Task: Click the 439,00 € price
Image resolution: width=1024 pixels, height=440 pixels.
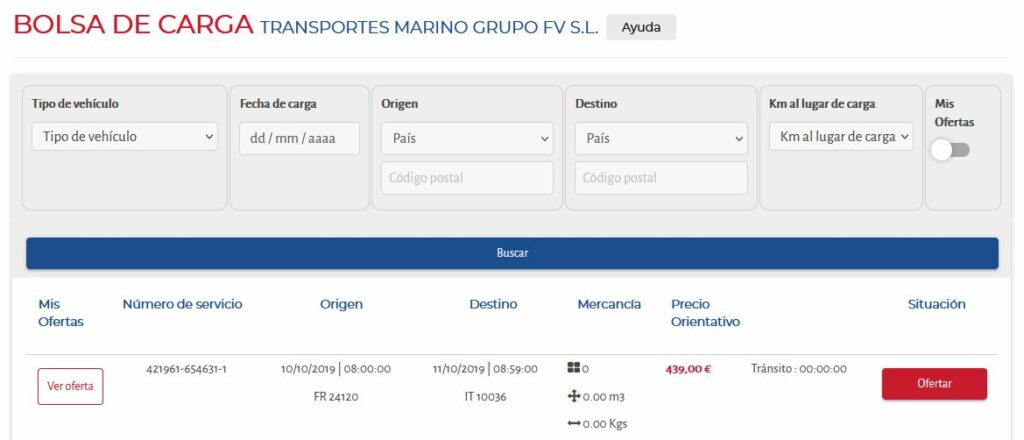Action: [x=688, y=369]
